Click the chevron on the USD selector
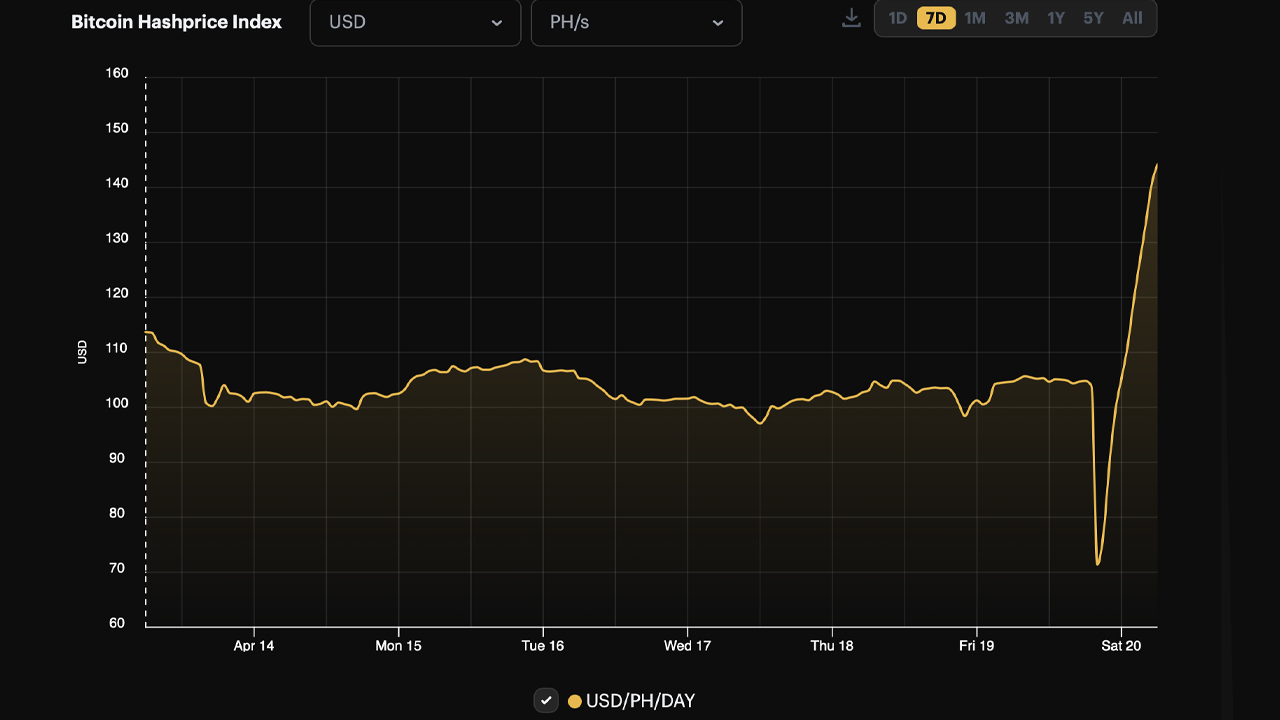The height and width of the screenshot is (720, 1280). [x=496, y=22]
